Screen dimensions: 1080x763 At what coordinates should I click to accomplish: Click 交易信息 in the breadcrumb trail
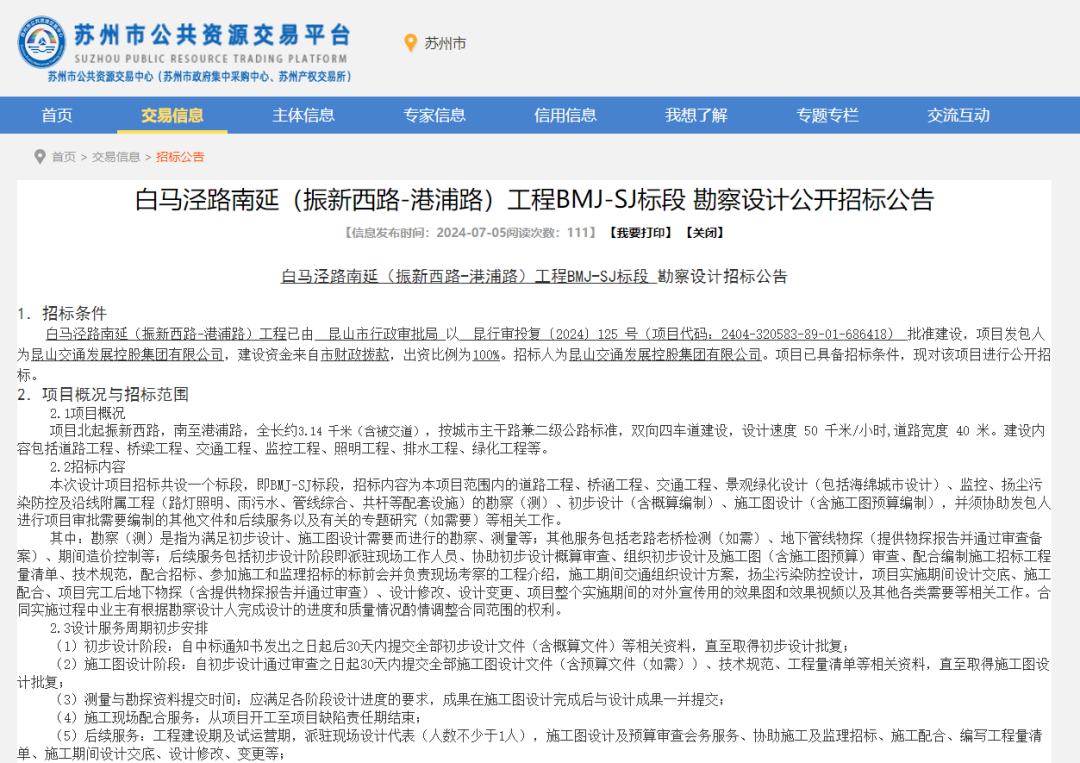(x=116, y=157)
